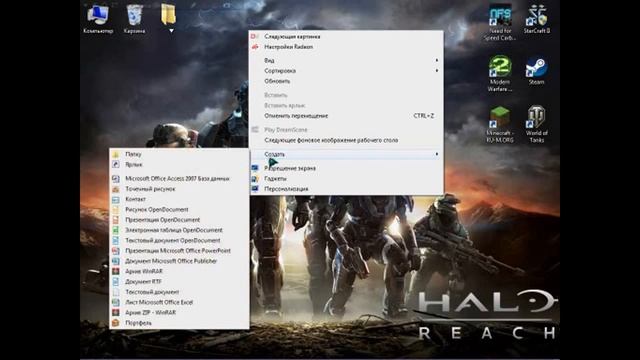Image resolution: width=640 pixels, height=360 pixels.
Task: Create Архив ZIP - WinRAR
Action: pyautogui.click(x=179, y=313)
